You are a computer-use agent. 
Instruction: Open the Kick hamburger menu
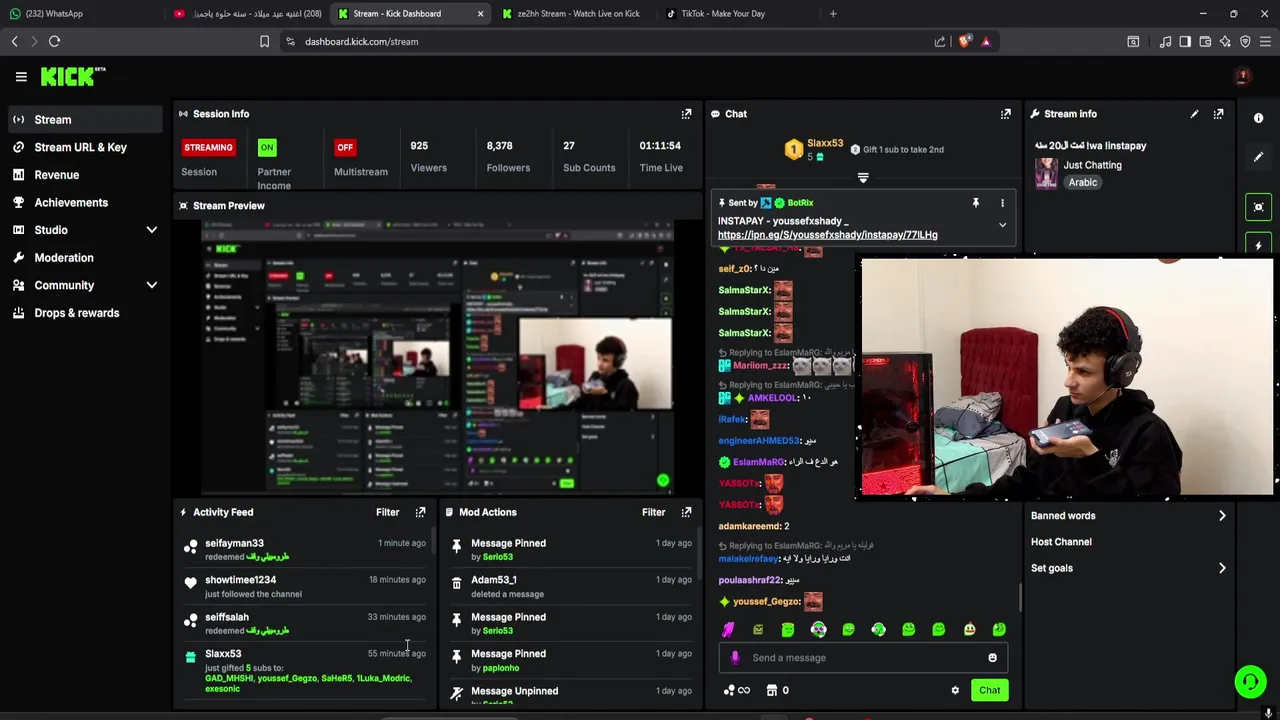click(21, 77)
